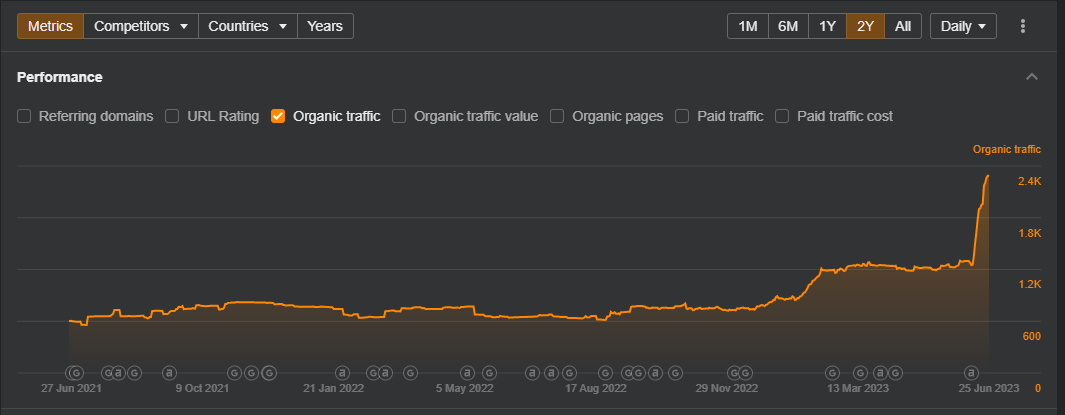Enable the Organic pages checkbox
Screen dimensions: 1065x415
557,116
